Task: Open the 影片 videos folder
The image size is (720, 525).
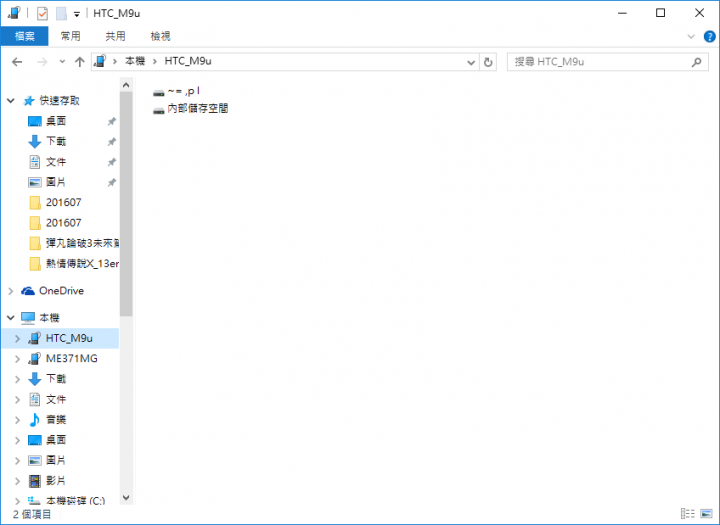Action: tap(56, 480)
